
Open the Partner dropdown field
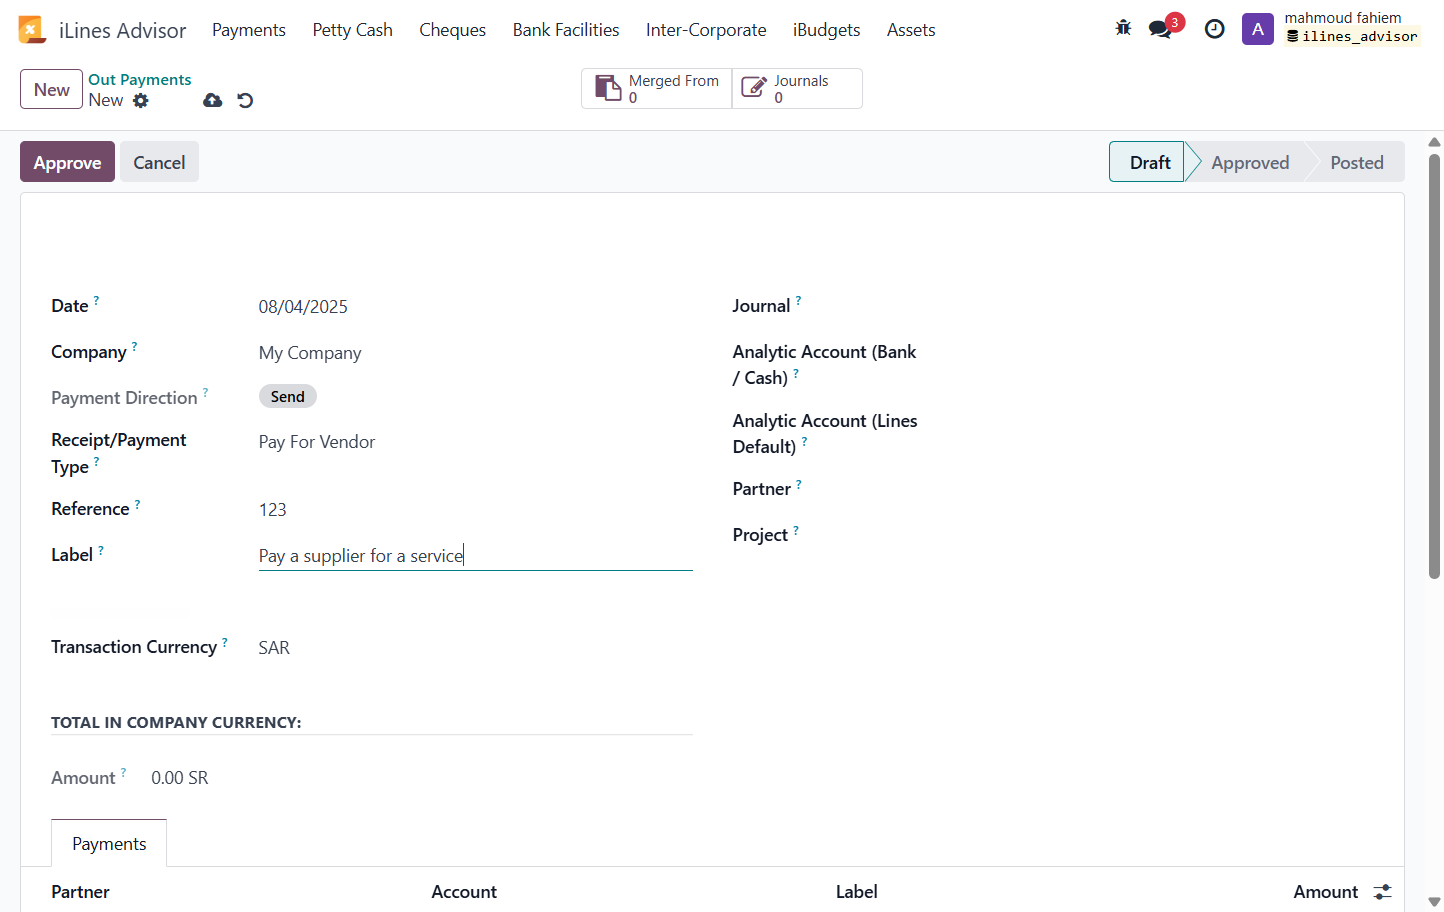[1156, 490]
